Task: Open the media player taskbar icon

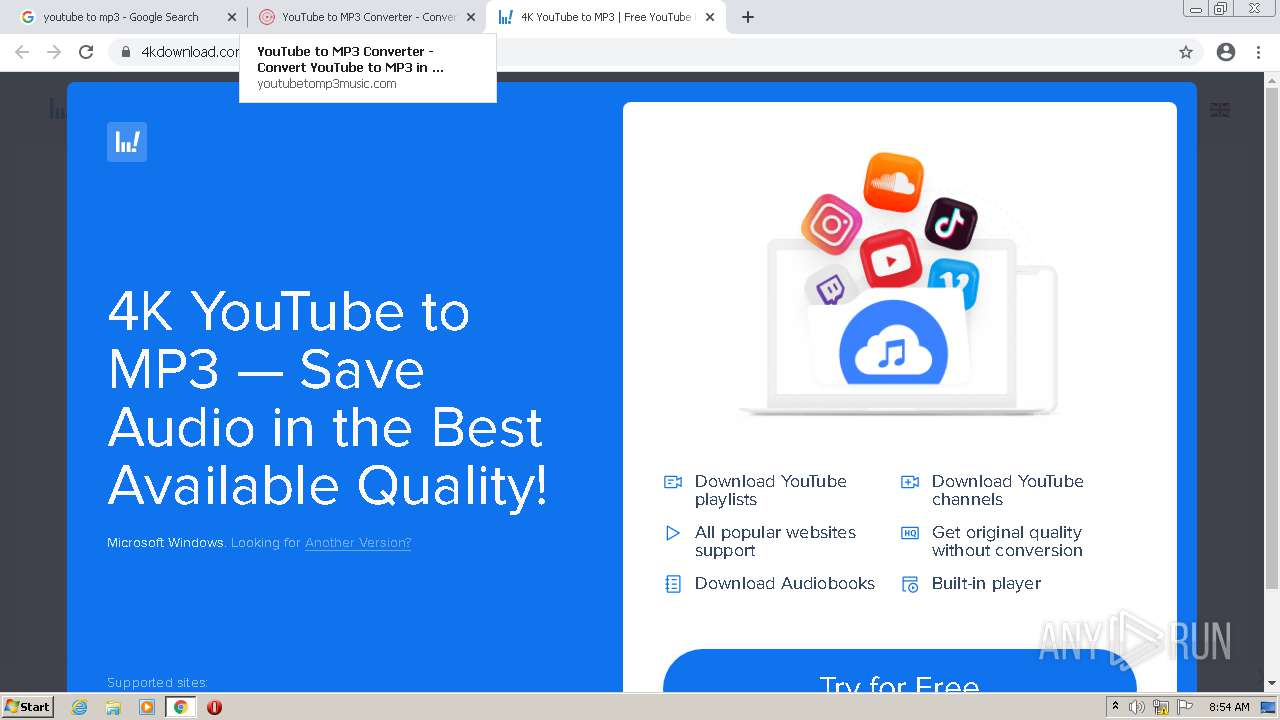Action: coord(147,707)
